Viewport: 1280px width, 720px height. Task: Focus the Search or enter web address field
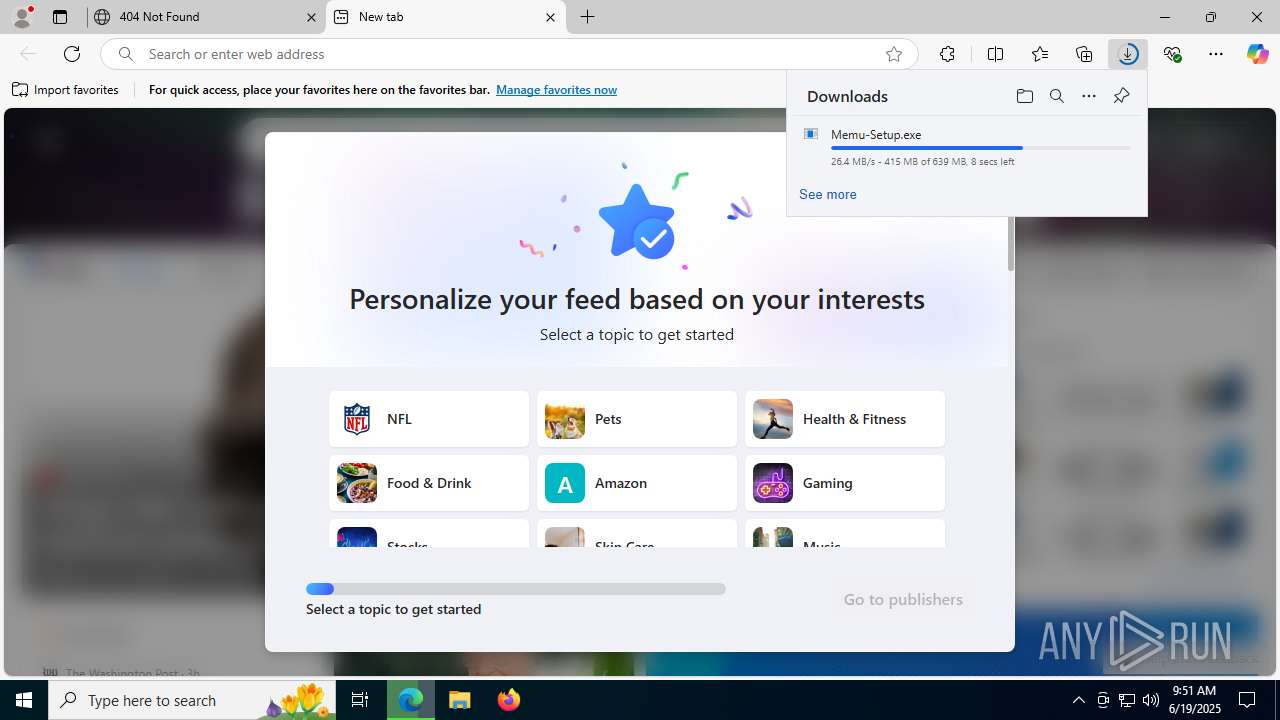508,54
